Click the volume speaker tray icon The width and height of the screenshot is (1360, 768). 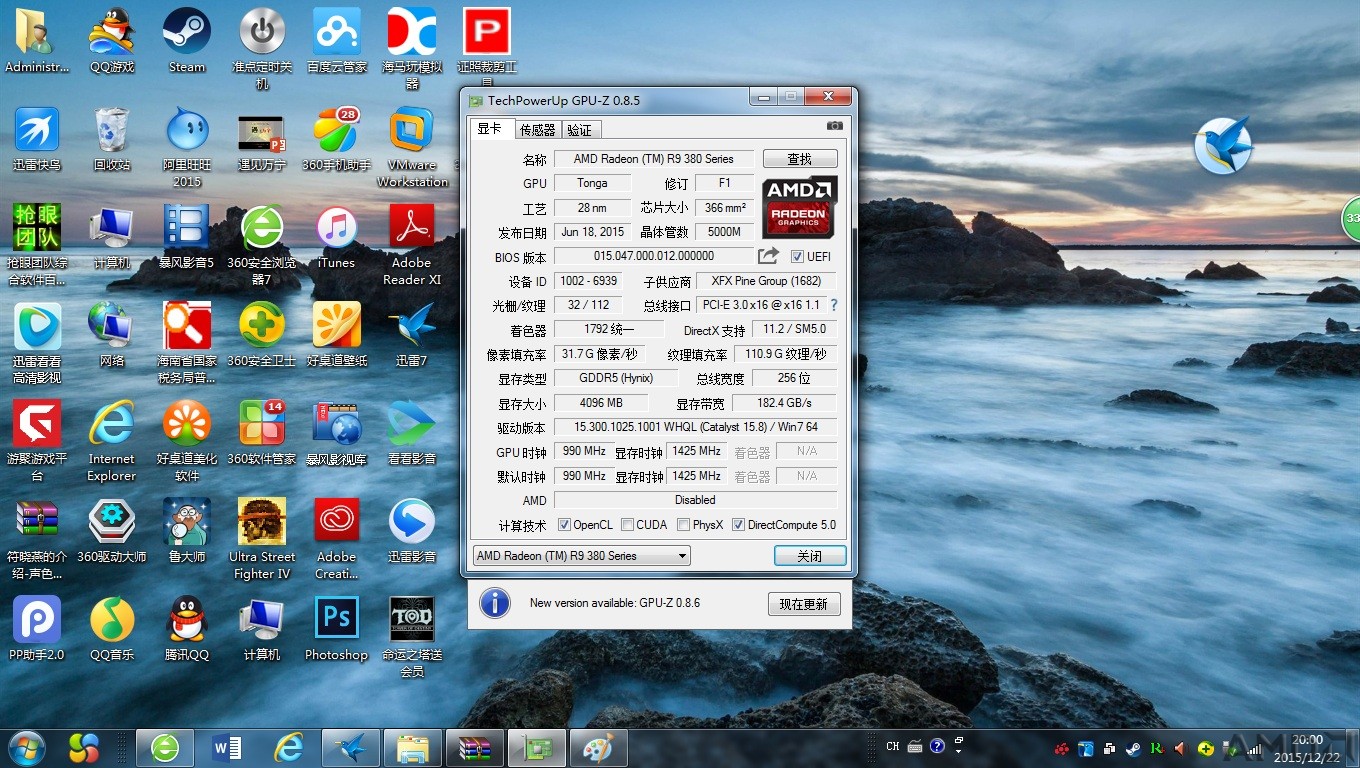1181,748
